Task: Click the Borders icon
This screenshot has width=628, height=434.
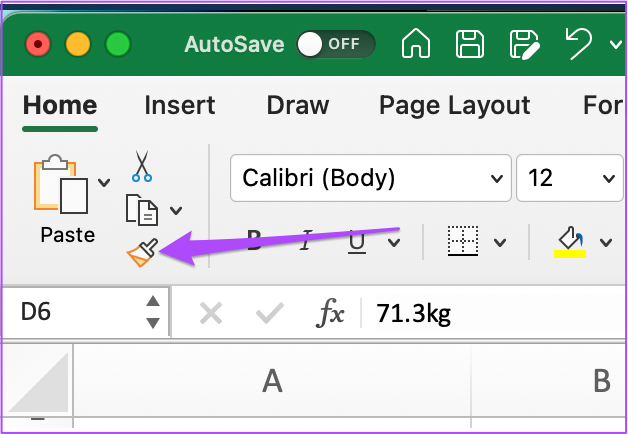Action: pyautogui.click(x=463, y=241)
